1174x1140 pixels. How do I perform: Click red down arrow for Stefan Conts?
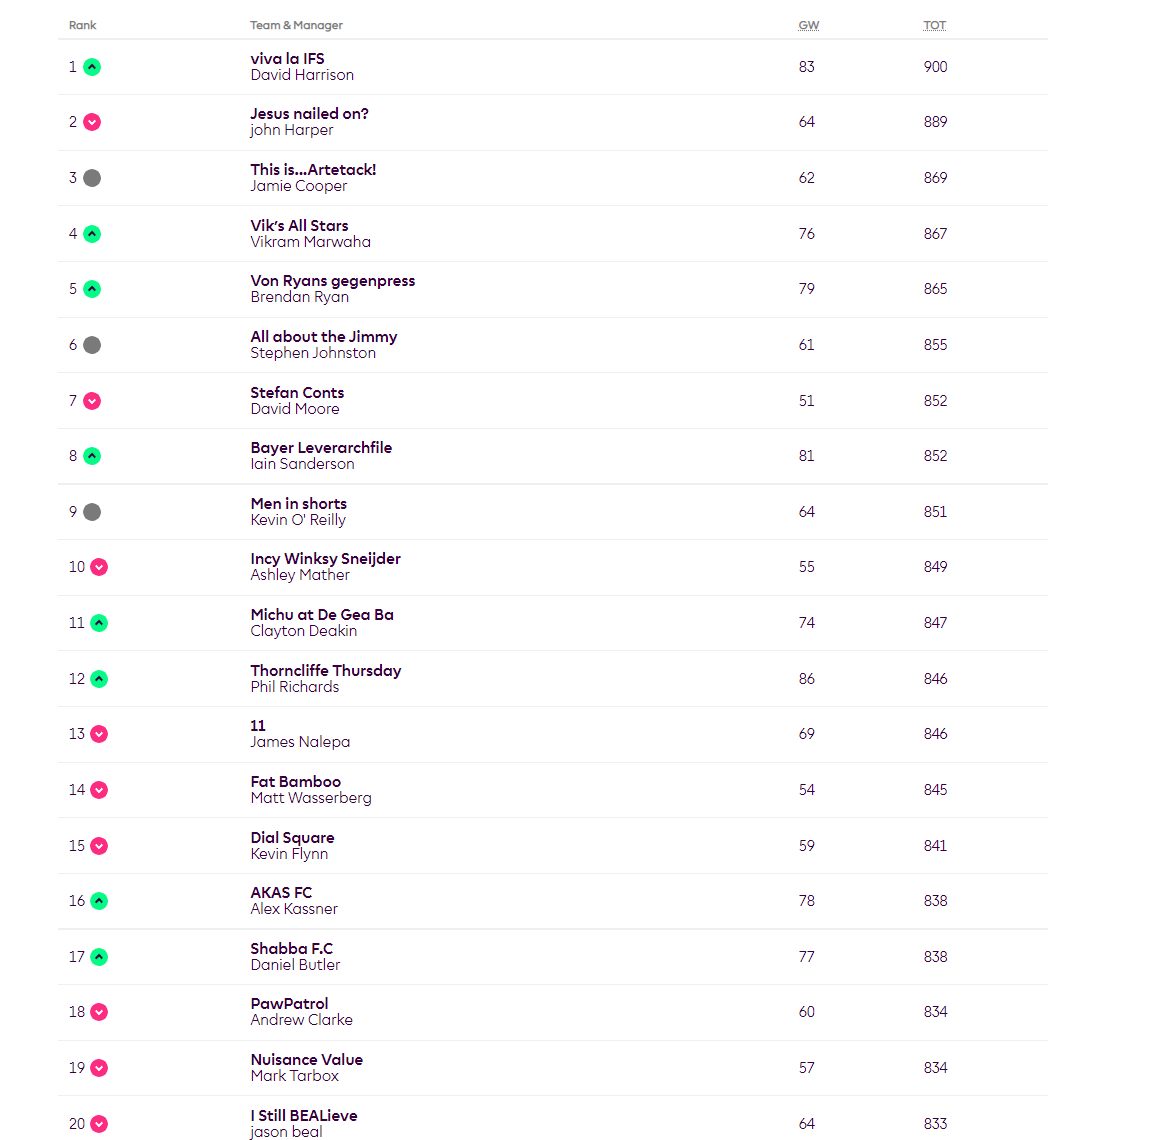click(x=92, y=401)
